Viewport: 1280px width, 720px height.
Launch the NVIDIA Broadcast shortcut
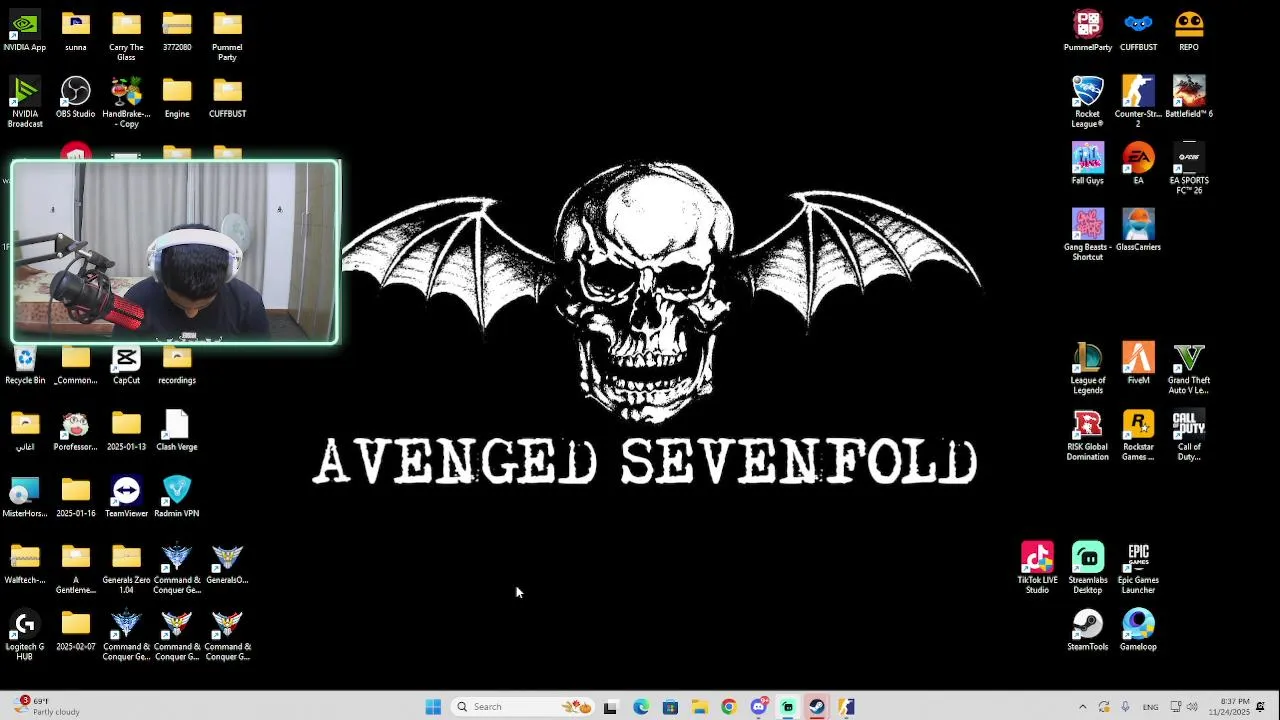coord(25,103)
